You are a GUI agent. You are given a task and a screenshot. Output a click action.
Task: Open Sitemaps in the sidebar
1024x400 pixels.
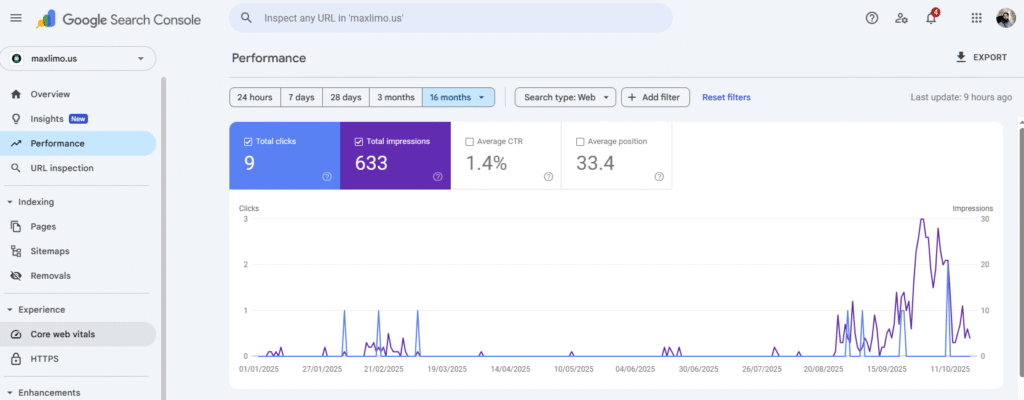[49, 251]
